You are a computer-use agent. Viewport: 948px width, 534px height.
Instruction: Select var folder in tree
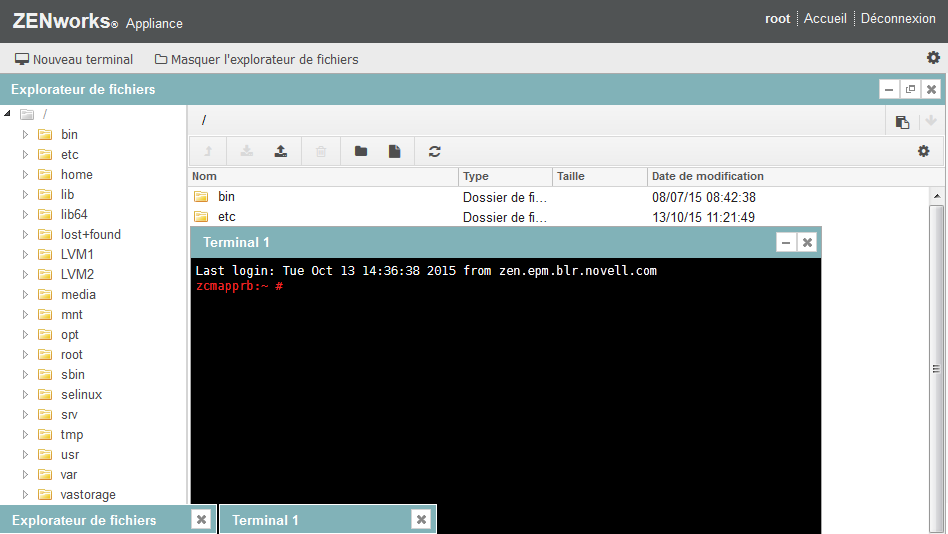pos(69,474)
